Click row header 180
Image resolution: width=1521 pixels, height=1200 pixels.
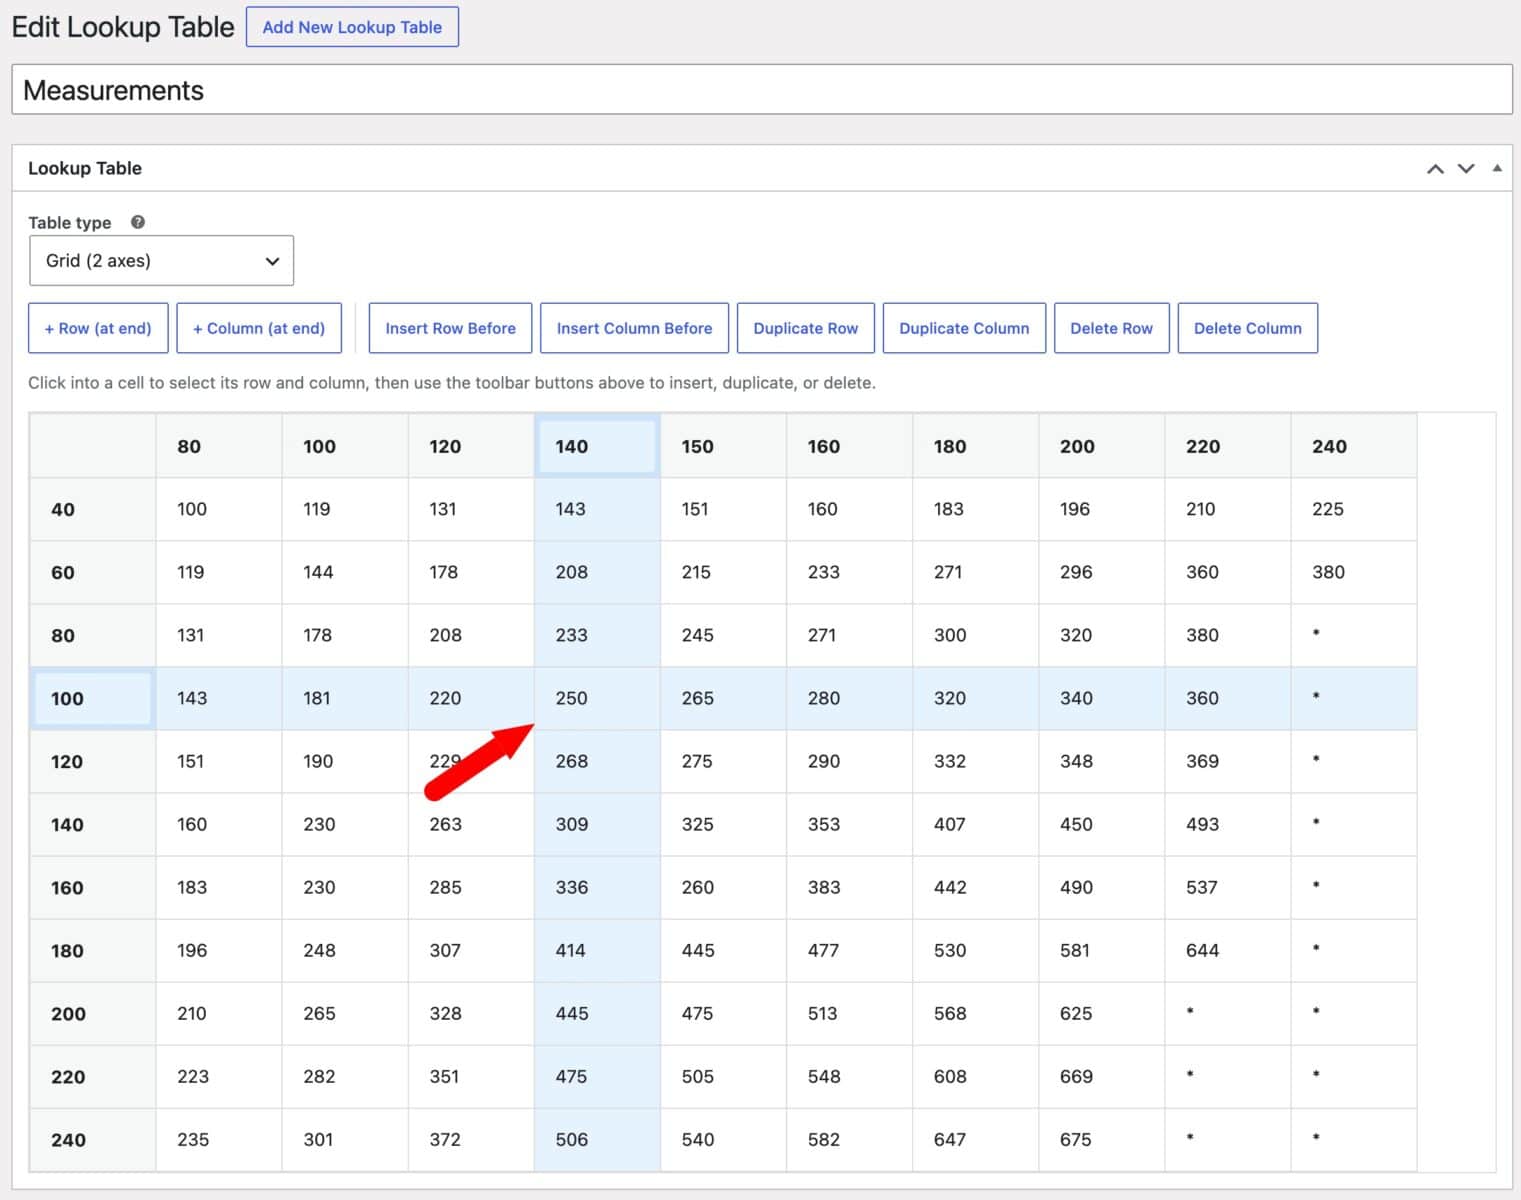(93, 950)
